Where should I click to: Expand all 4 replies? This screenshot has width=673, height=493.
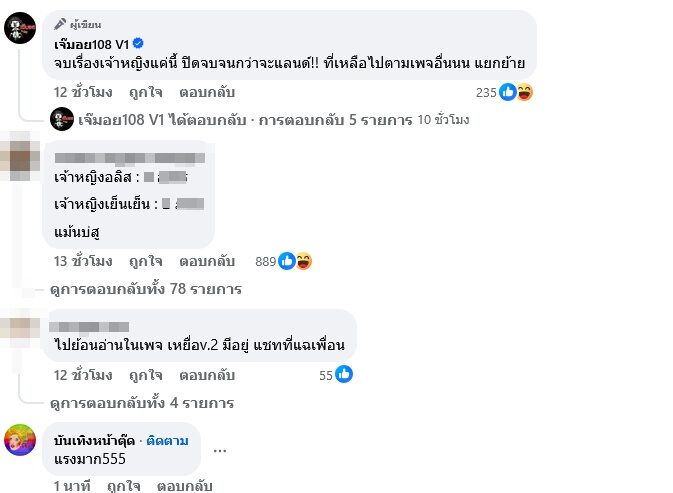[141, 403]
